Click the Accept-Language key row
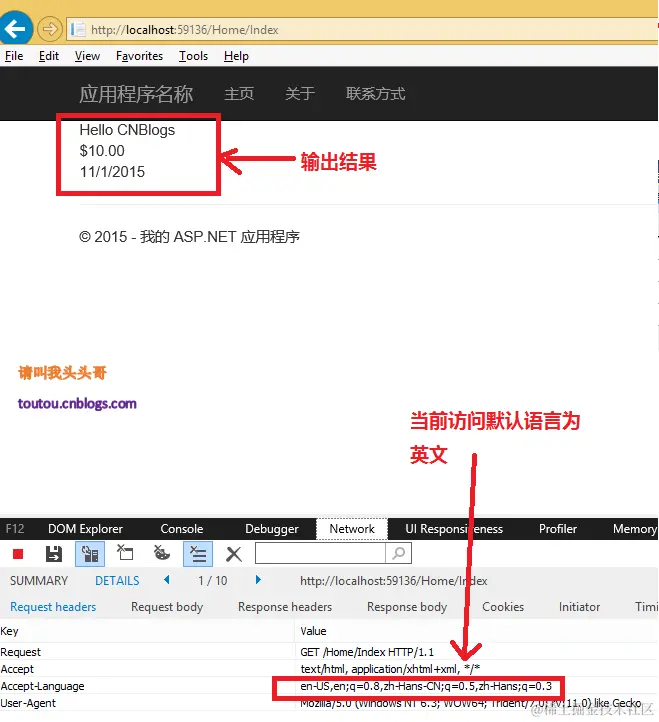The width and height of the screenshot is (659, 722). coord(42,686)
